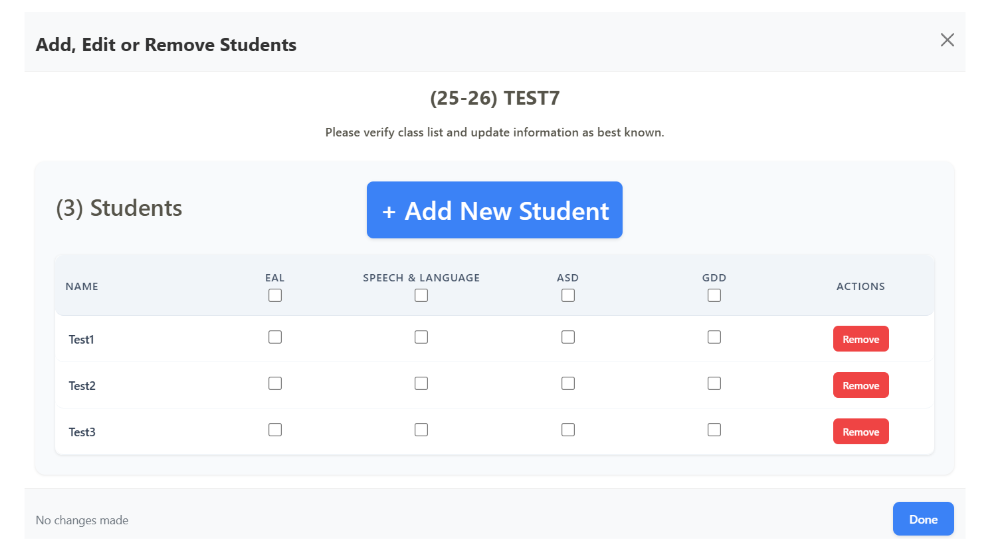Mark Test3 as ASD
The image size is (986, 547).
pos(568,429)
